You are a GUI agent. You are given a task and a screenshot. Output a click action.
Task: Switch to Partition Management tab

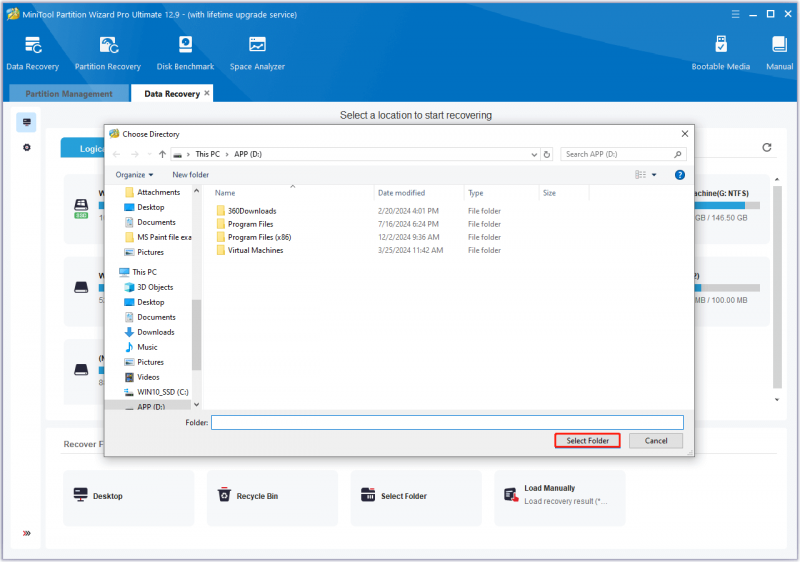[69, 94]
